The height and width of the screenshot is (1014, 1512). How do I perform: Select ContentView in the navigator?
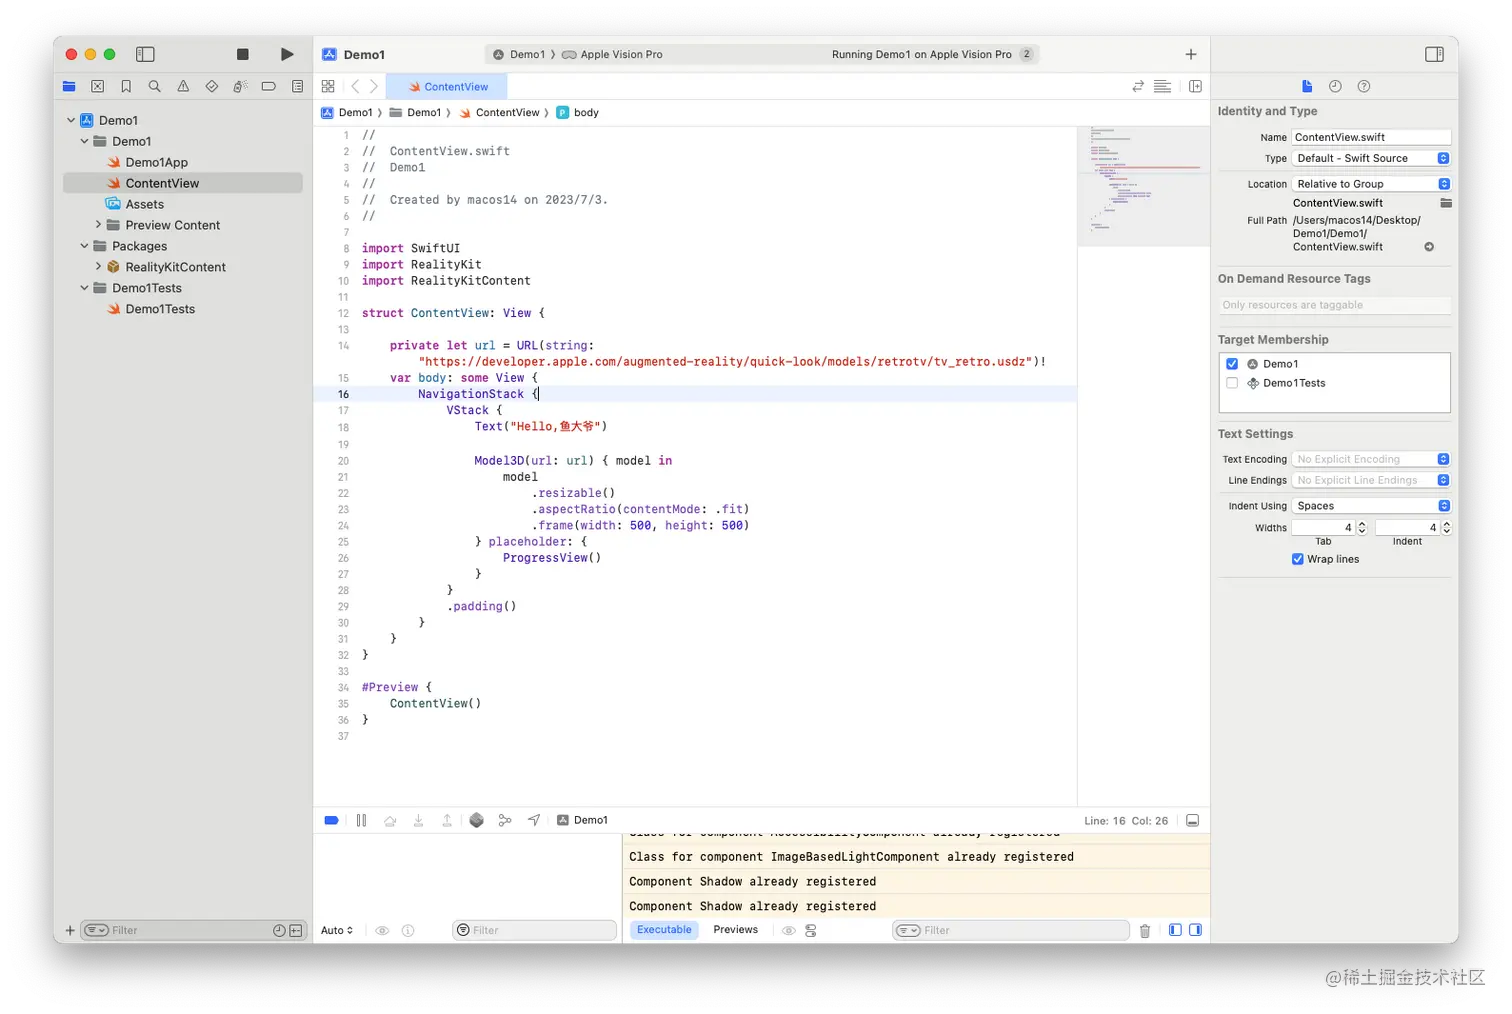(x=183, y=183)
